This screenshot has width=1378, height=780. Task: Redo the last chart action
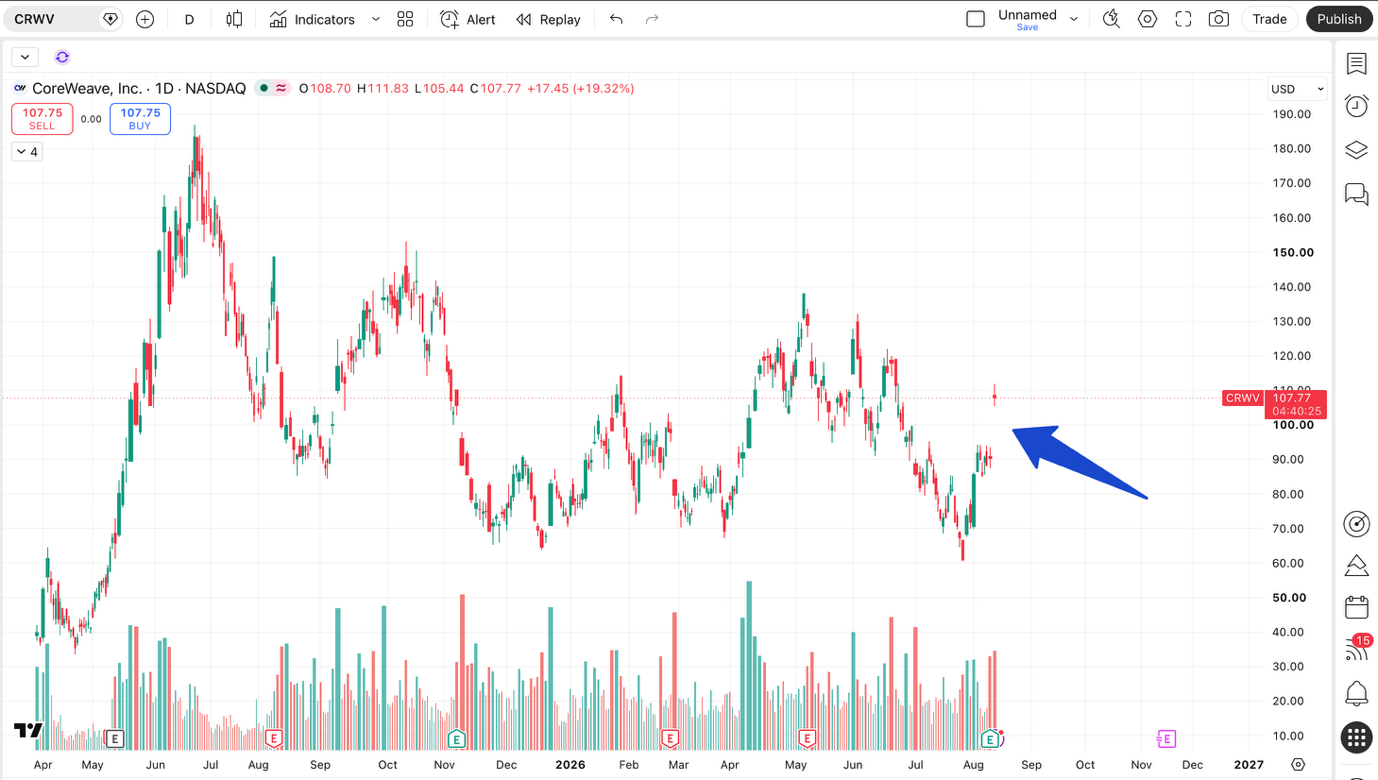(652, 19)
